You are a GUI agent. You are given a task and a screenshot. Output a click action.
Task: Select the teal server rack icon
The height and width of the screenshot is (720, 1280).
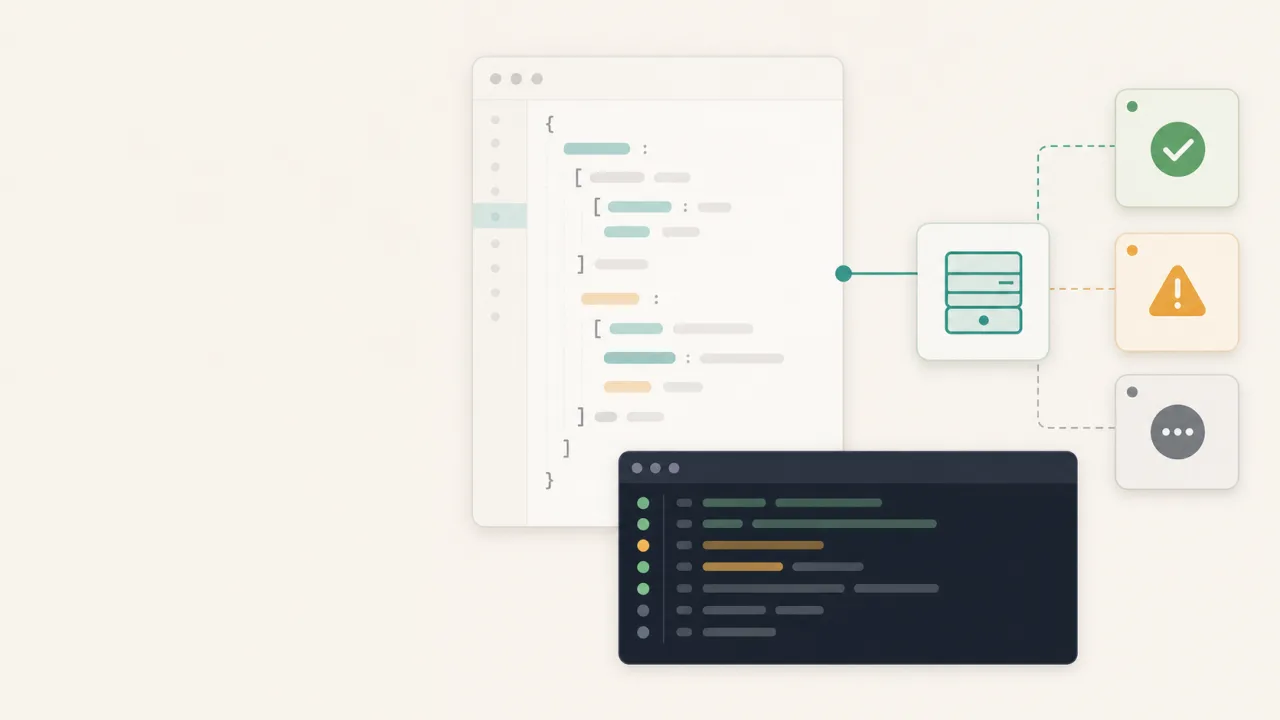(x=983, y=292)
